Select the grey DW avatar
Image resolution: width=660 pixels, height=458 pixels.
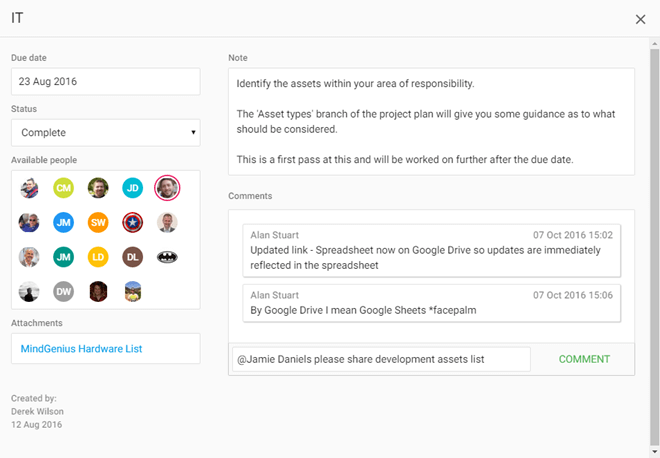click(64, 291)
